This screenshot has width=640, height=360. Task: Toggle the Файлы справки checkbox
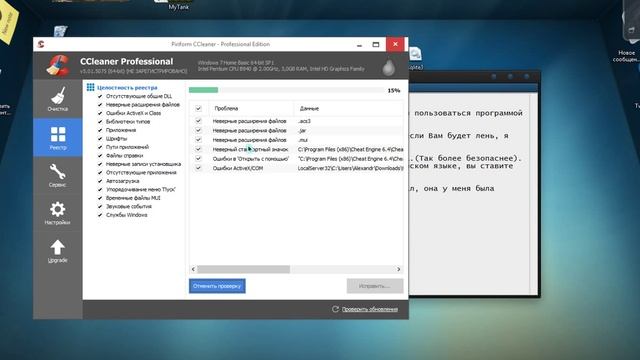tap(100, 156)
